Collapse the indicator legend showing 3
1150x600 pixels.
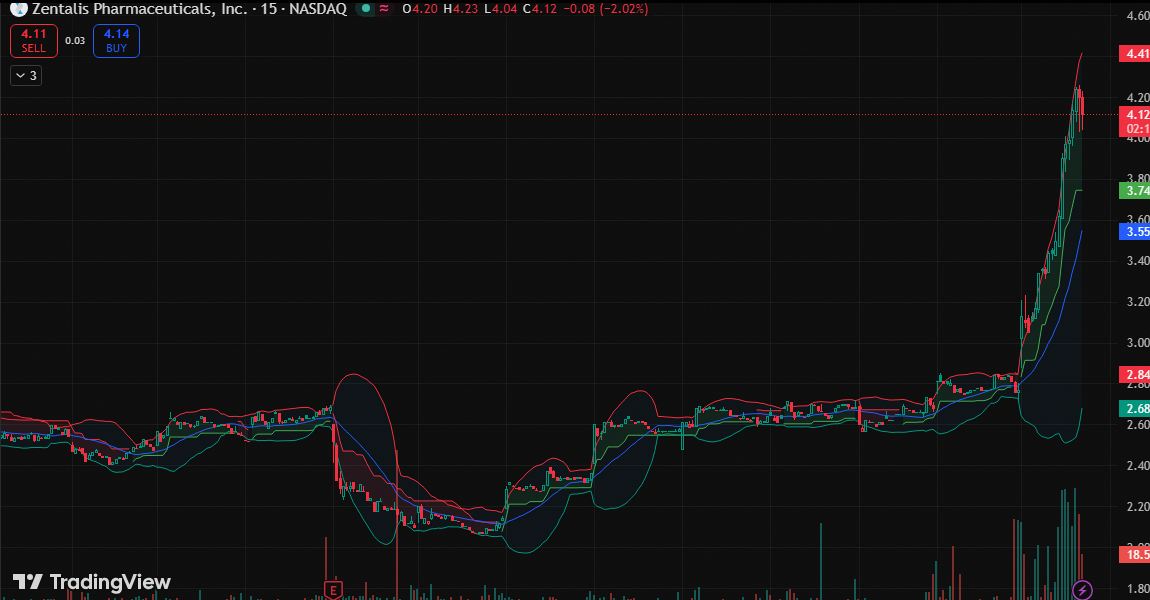coord(26,76)
